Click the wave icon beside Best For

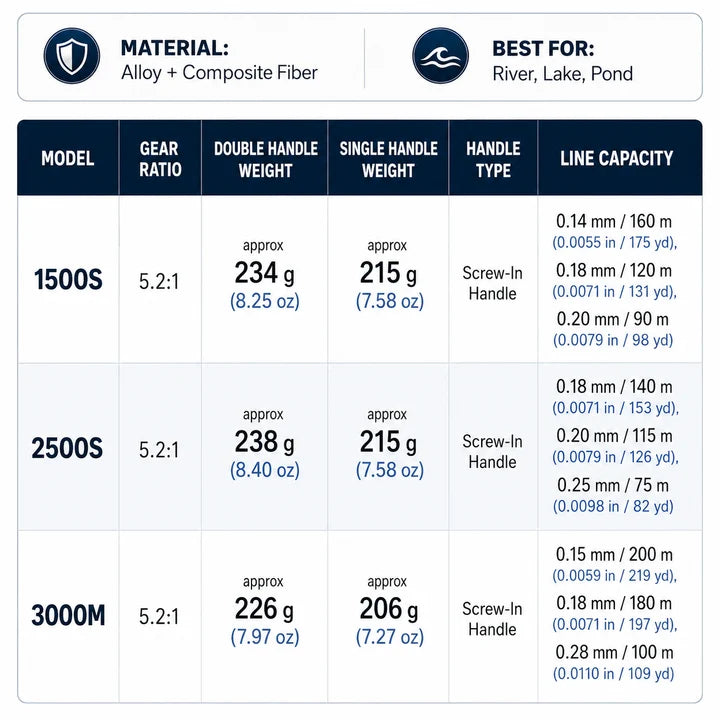440,56
